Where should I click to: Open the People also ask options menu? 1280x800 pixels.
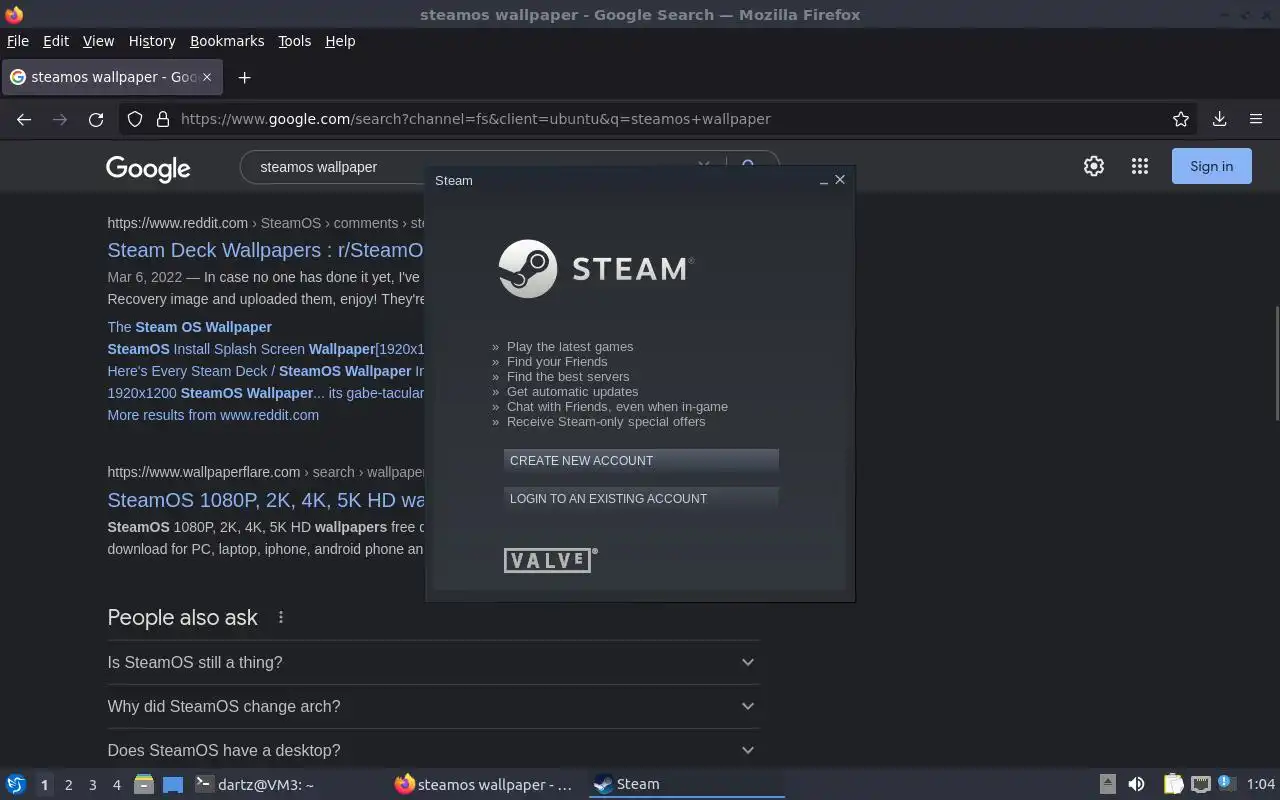click(x=281, y=617)
